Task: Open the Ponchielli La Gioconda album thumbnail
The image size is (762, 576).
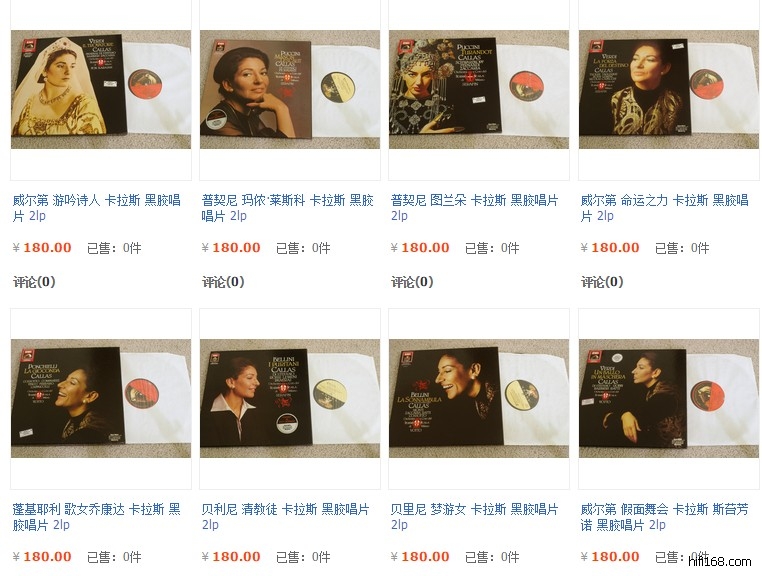Action: (101, 398)
